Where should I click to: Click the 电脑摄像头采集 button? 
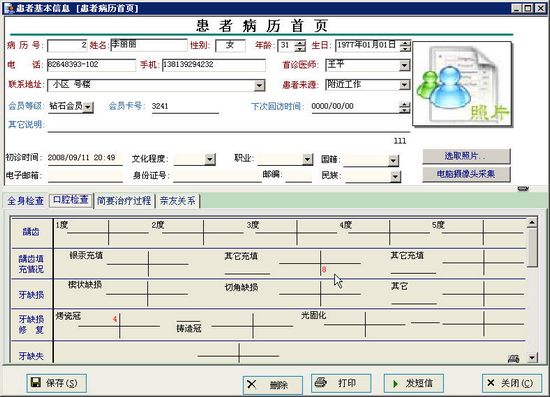(466, 174)
